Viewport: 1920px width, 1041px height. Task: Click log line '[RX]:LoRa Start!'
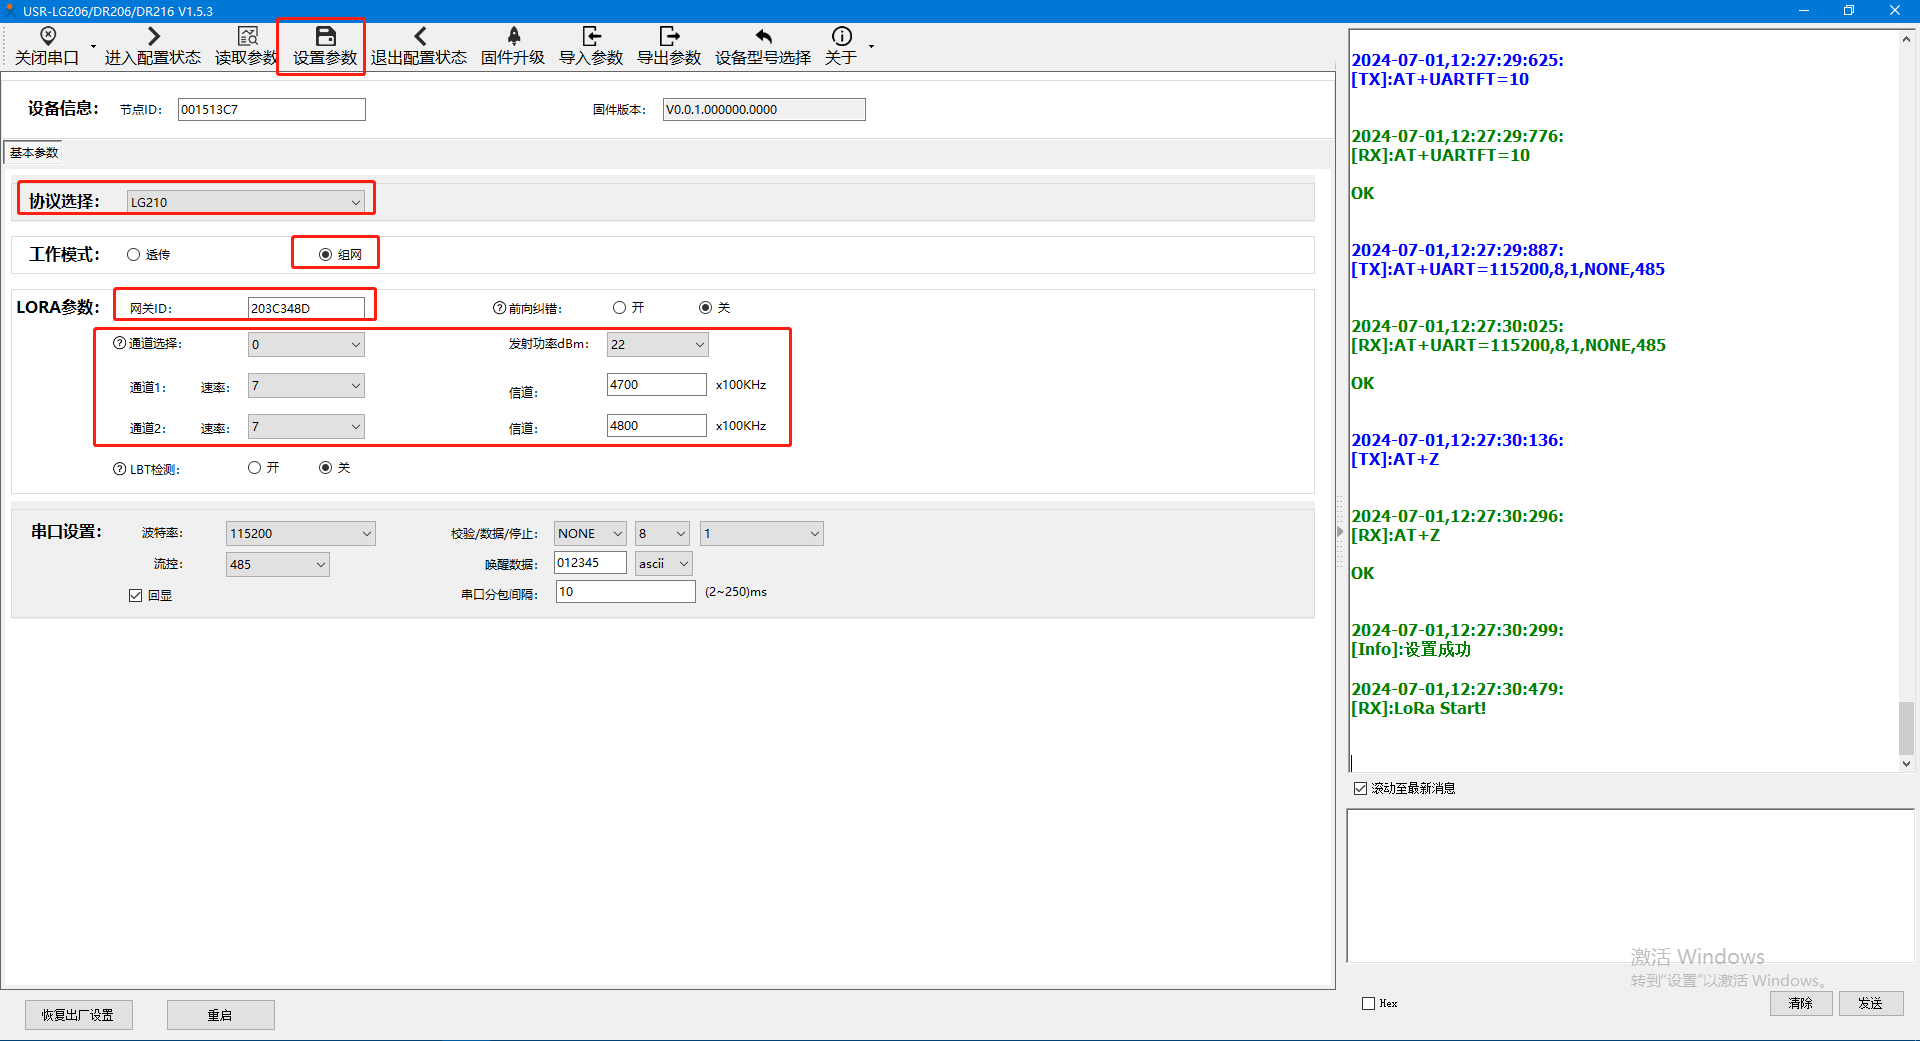1418,709
